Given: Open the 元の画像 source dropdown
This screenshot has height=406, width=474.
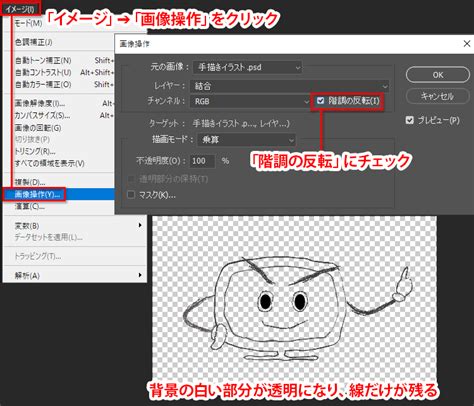Looking at the screenshot, I should point(248,67).
